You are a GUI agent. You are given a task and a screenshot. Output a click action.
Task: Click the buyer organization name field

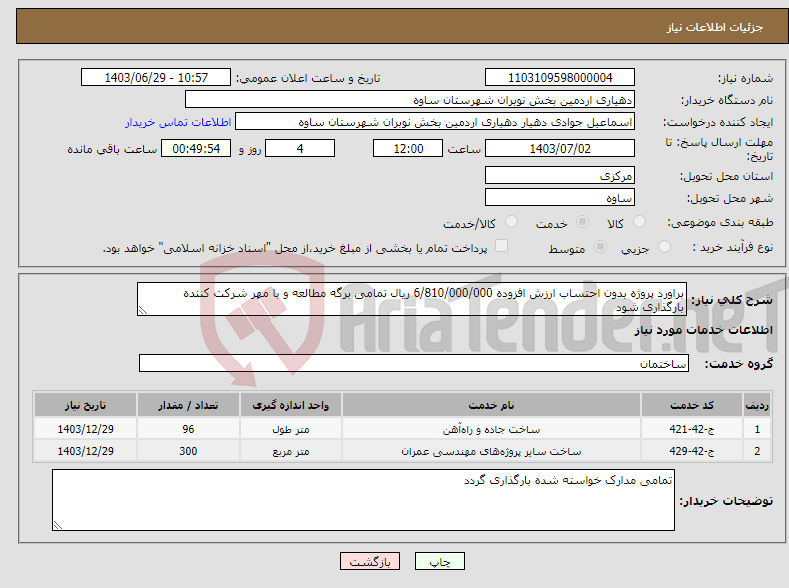pos(410,100)
